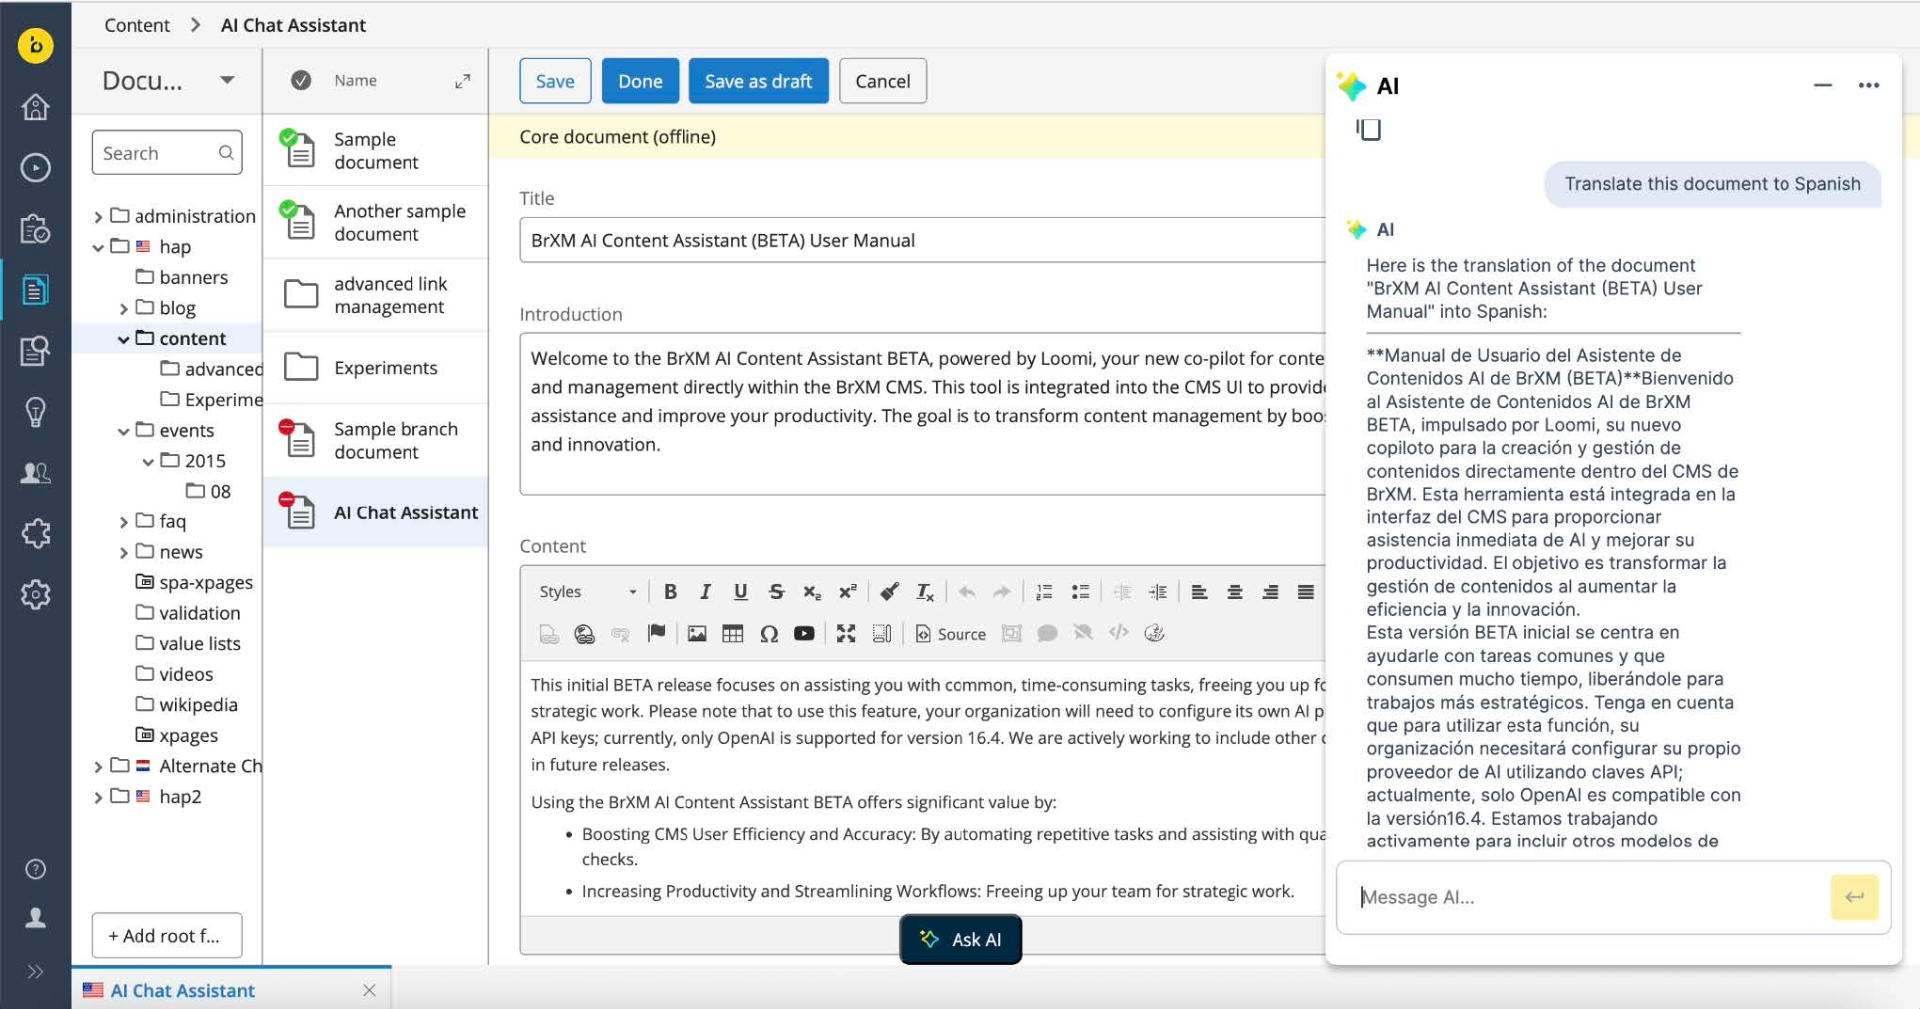
Task: Insert an anchor flag
Action: point(656,634)
